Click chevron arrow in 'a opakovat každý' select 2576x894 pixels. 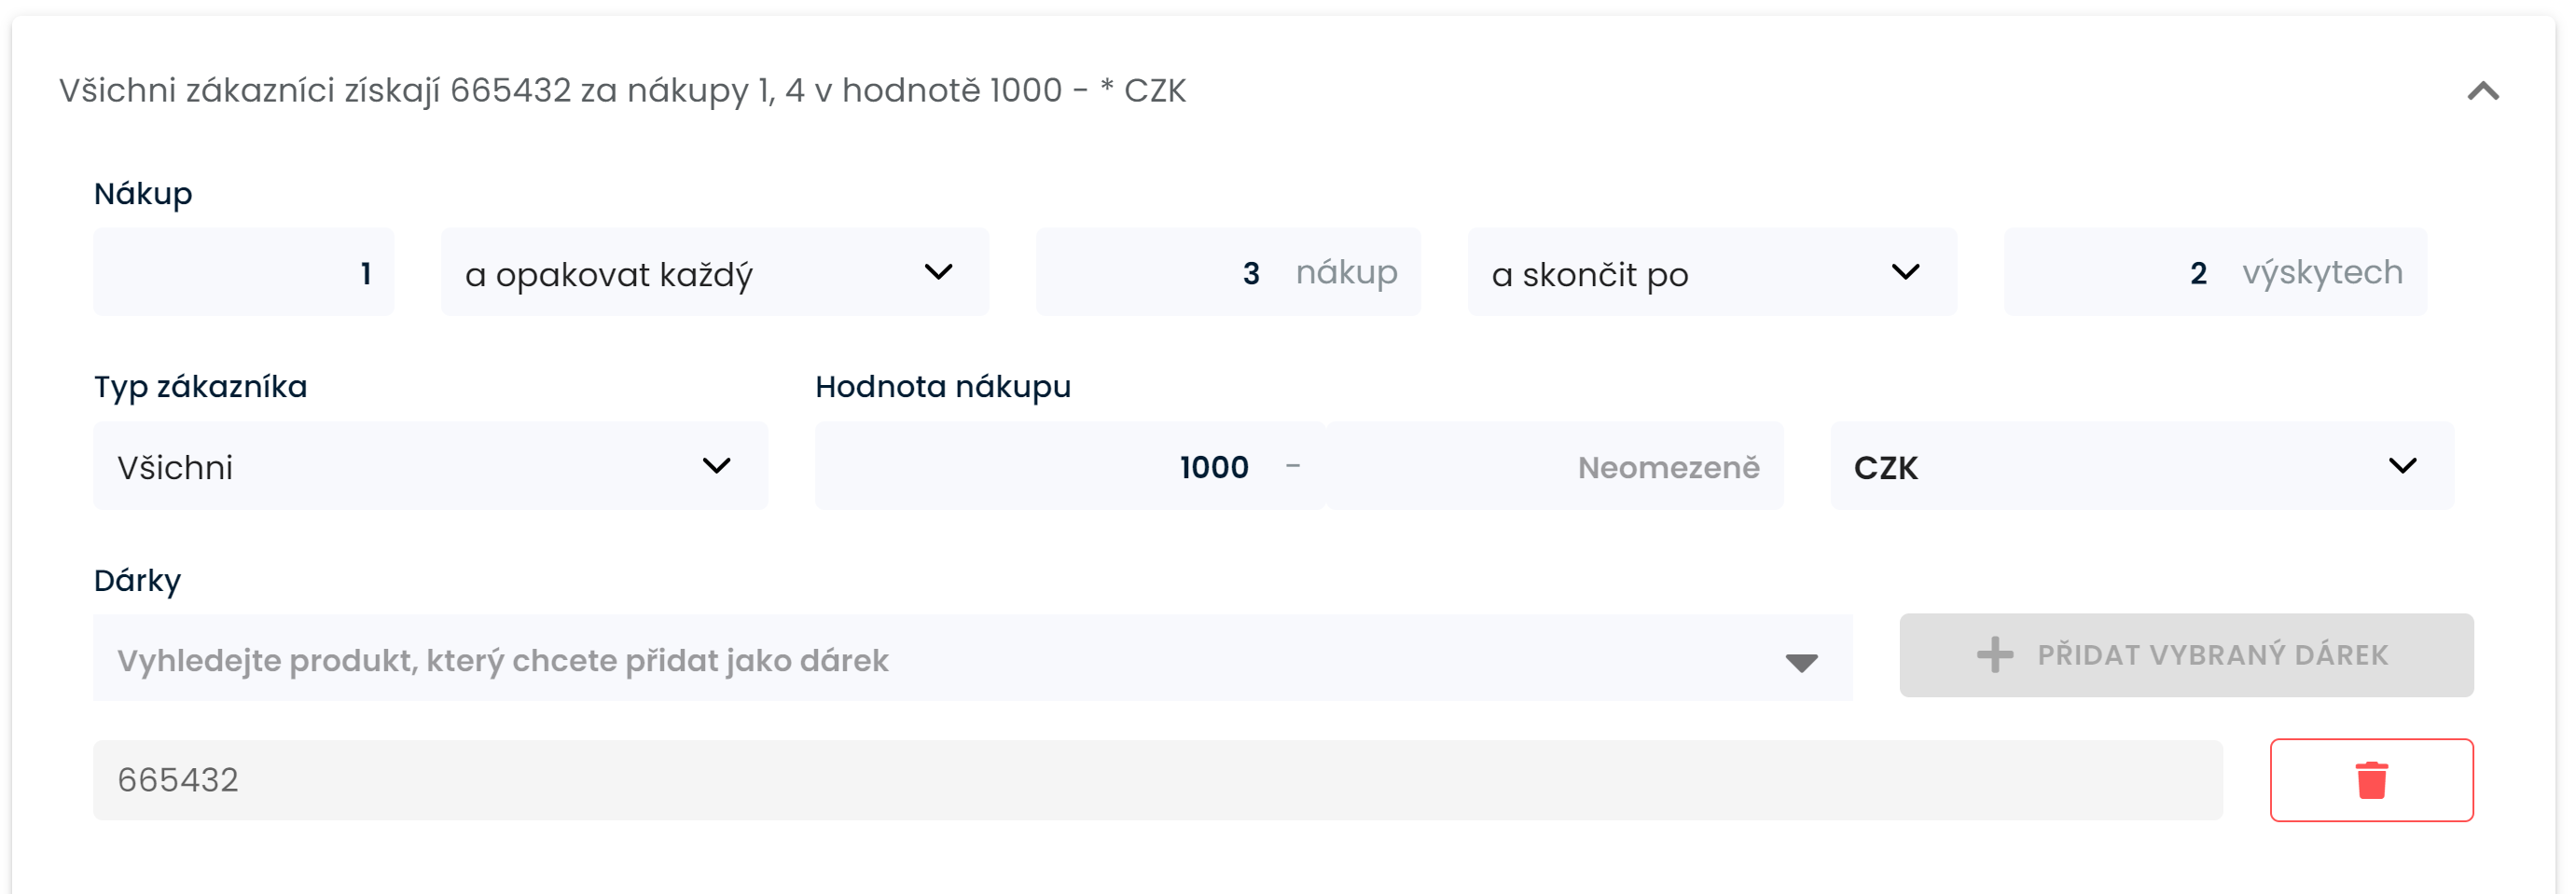tap(938, 272)
